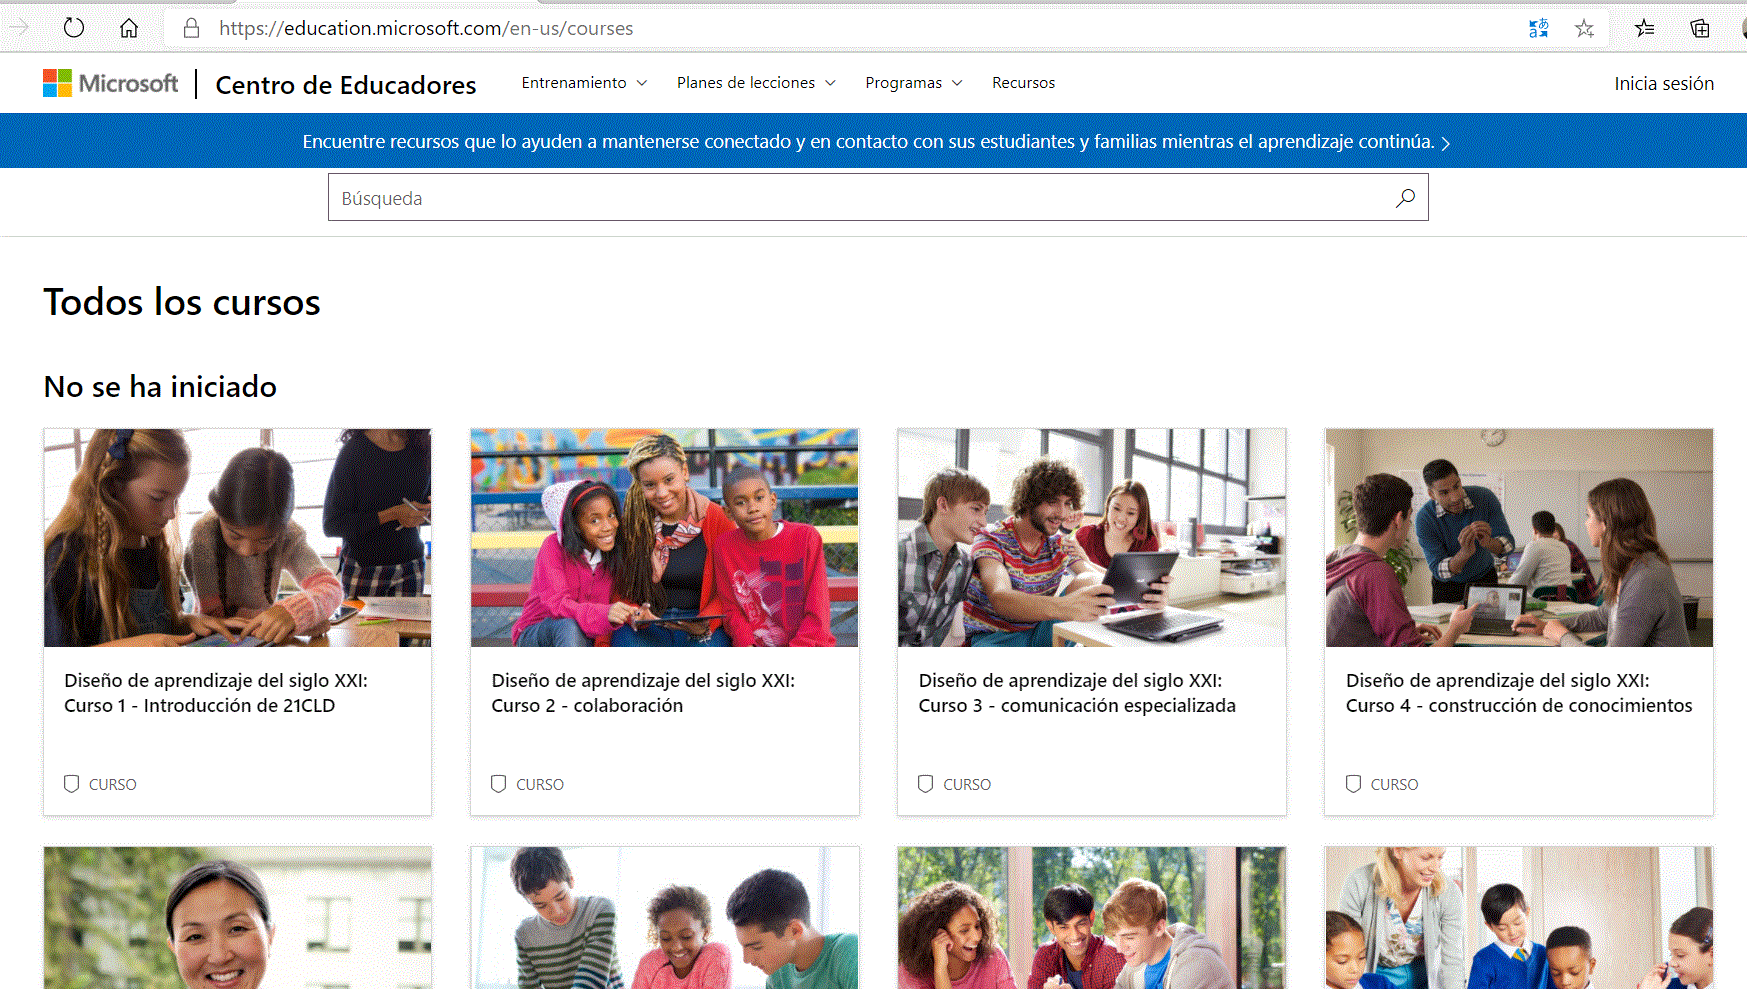Click the Translate page icon
This screenshot has height=989, width=1747.
1538,28
